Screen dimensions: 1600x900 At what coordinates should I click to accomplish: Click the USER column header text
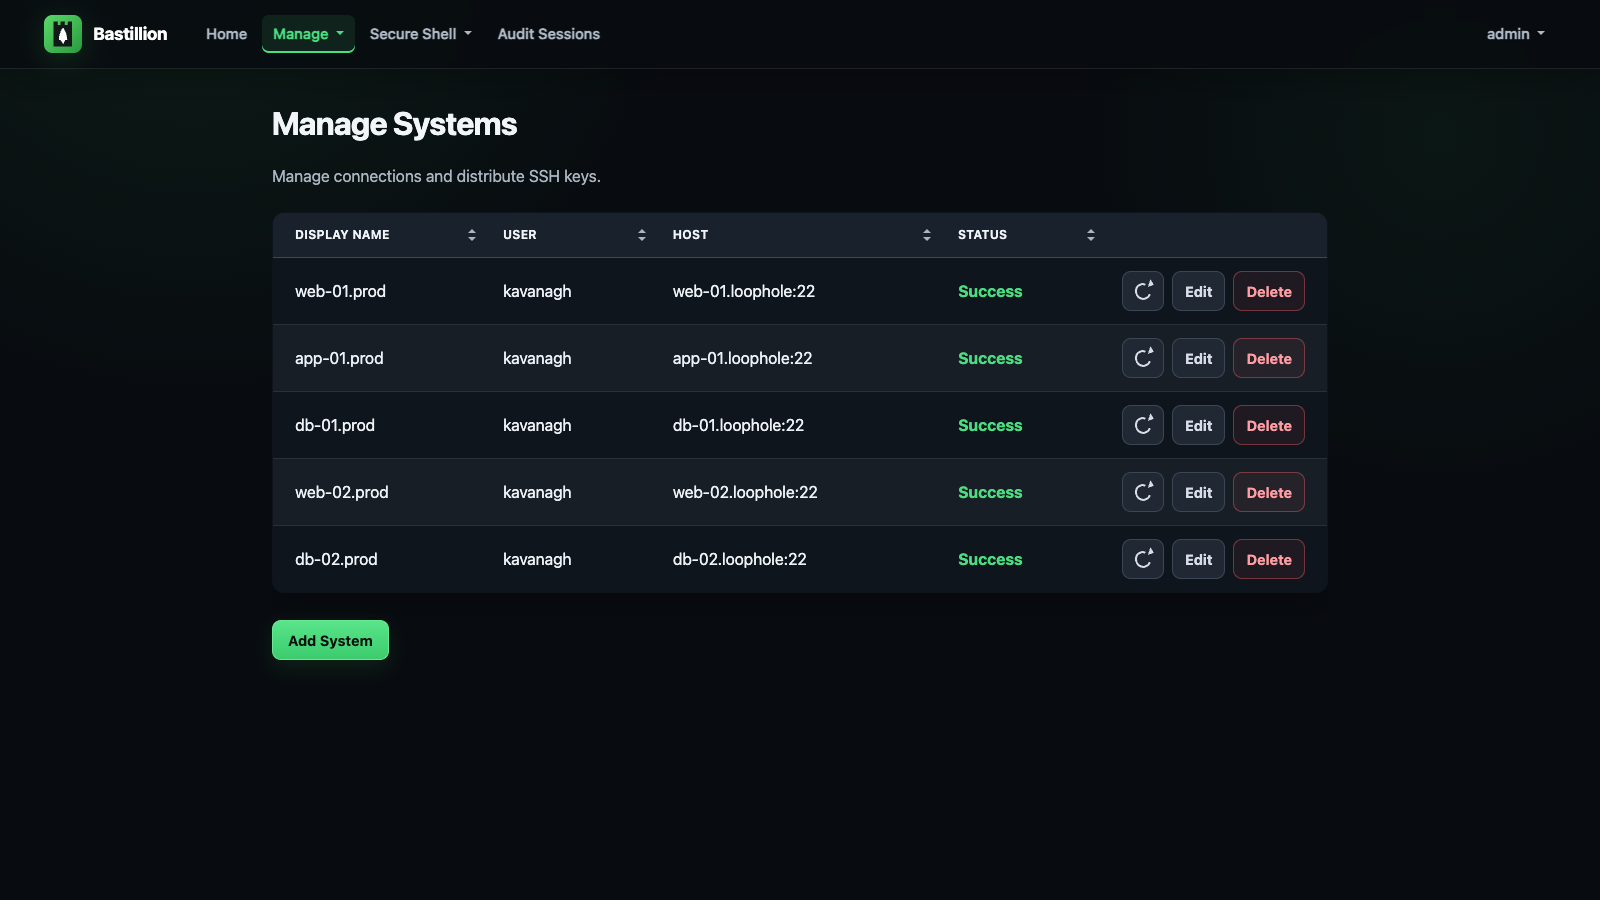tap(520, 235)
